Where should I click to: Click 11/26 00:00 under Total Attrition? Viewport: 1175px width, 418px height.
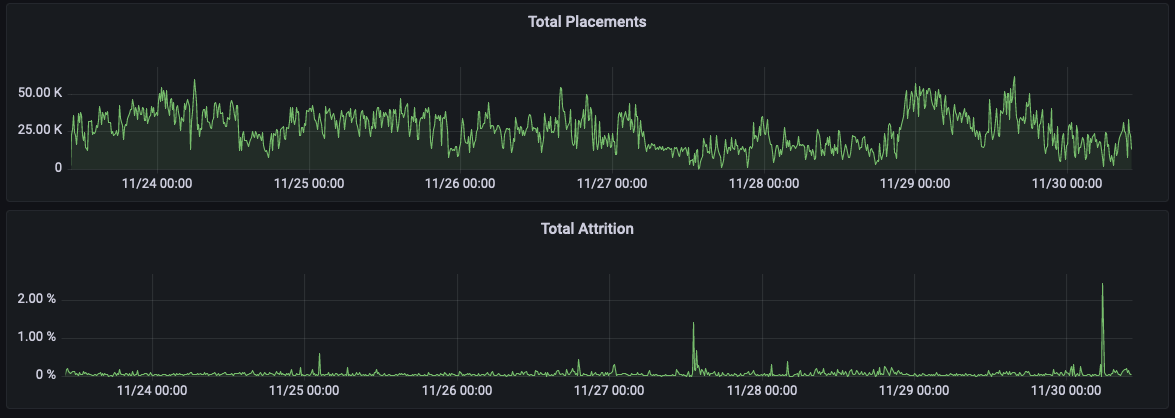457,390
